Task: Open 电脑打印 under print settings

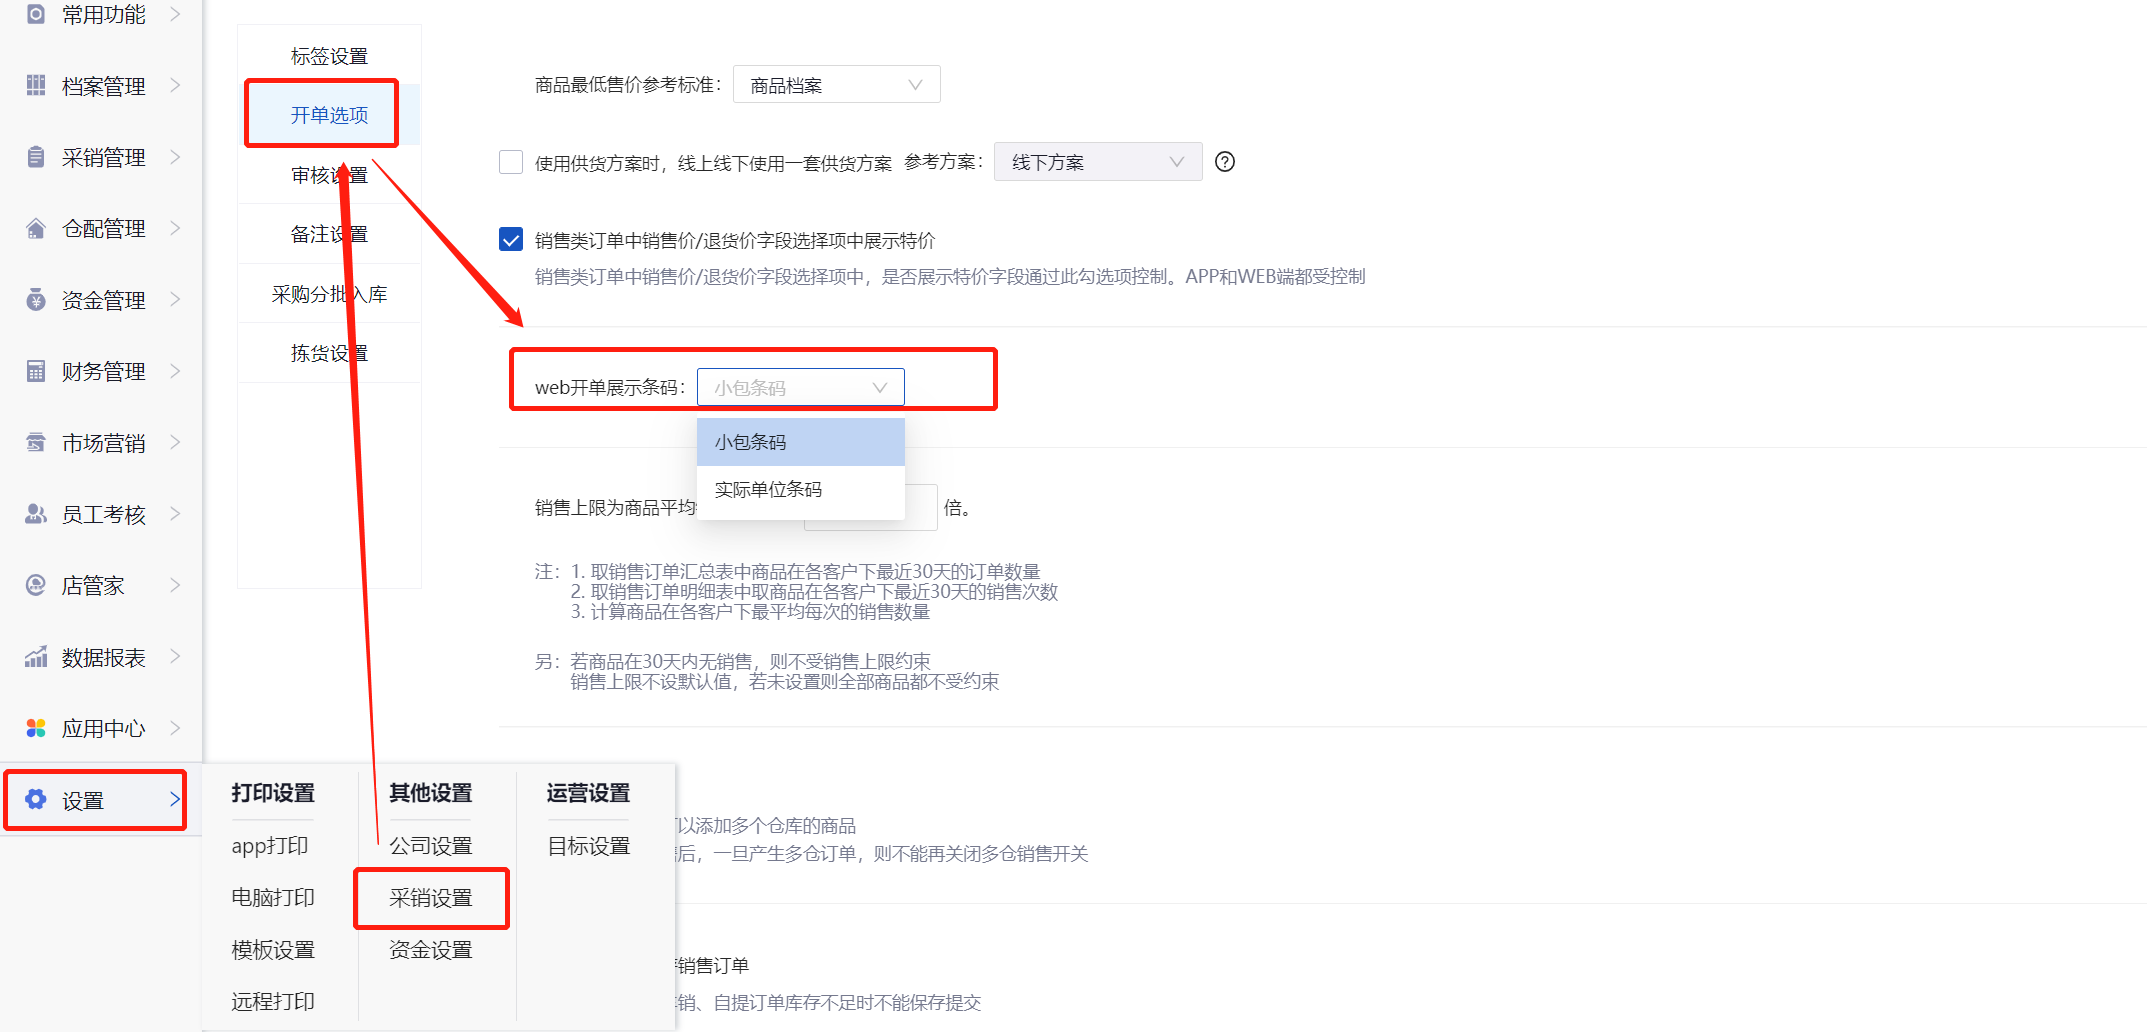Action: [x=273, y=898]
